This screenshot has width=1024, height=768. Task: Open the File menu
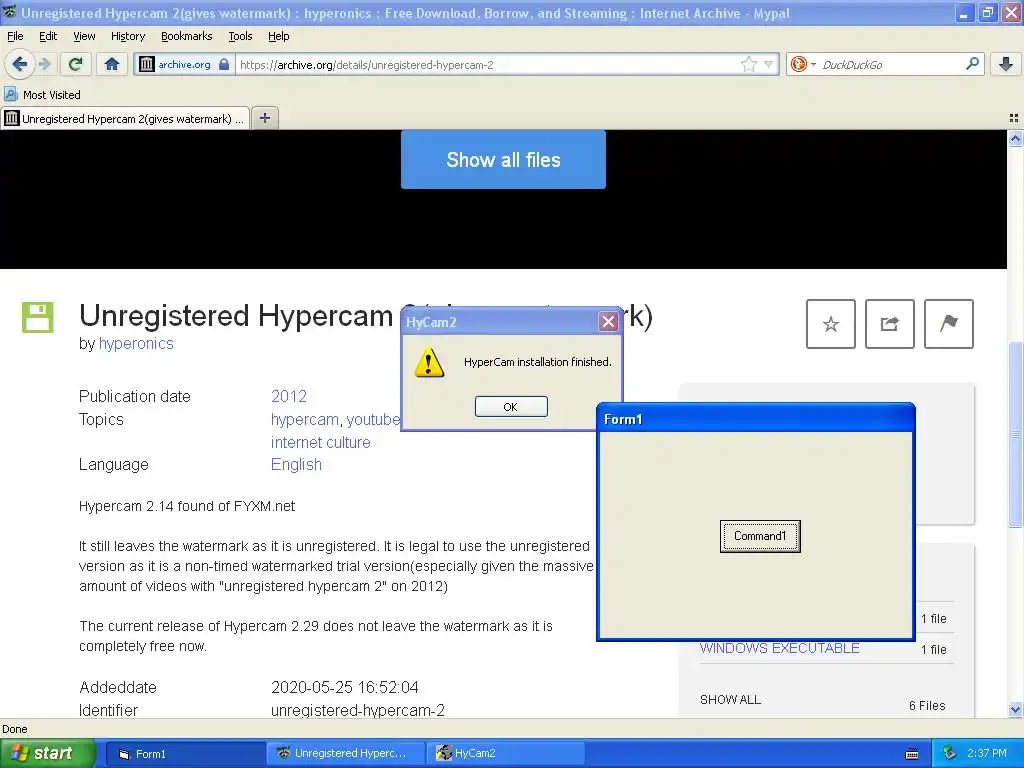pos(15,36)
